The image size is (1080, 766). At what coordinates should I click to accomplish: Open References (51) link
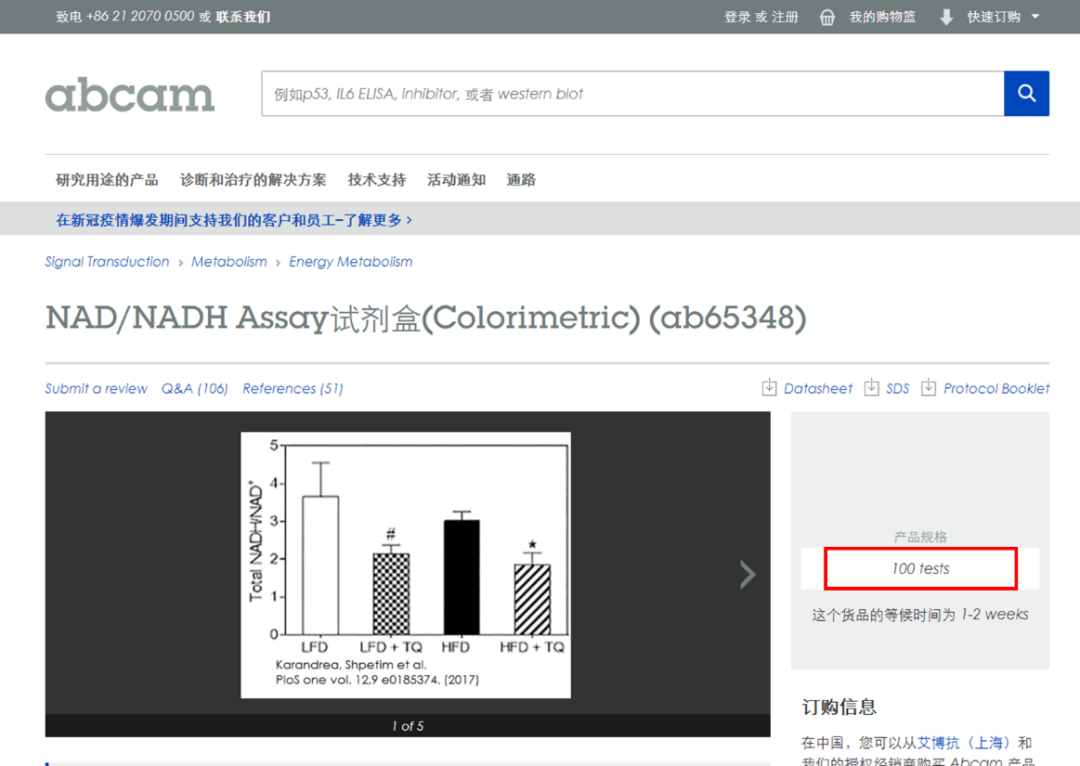pos(293,389)
